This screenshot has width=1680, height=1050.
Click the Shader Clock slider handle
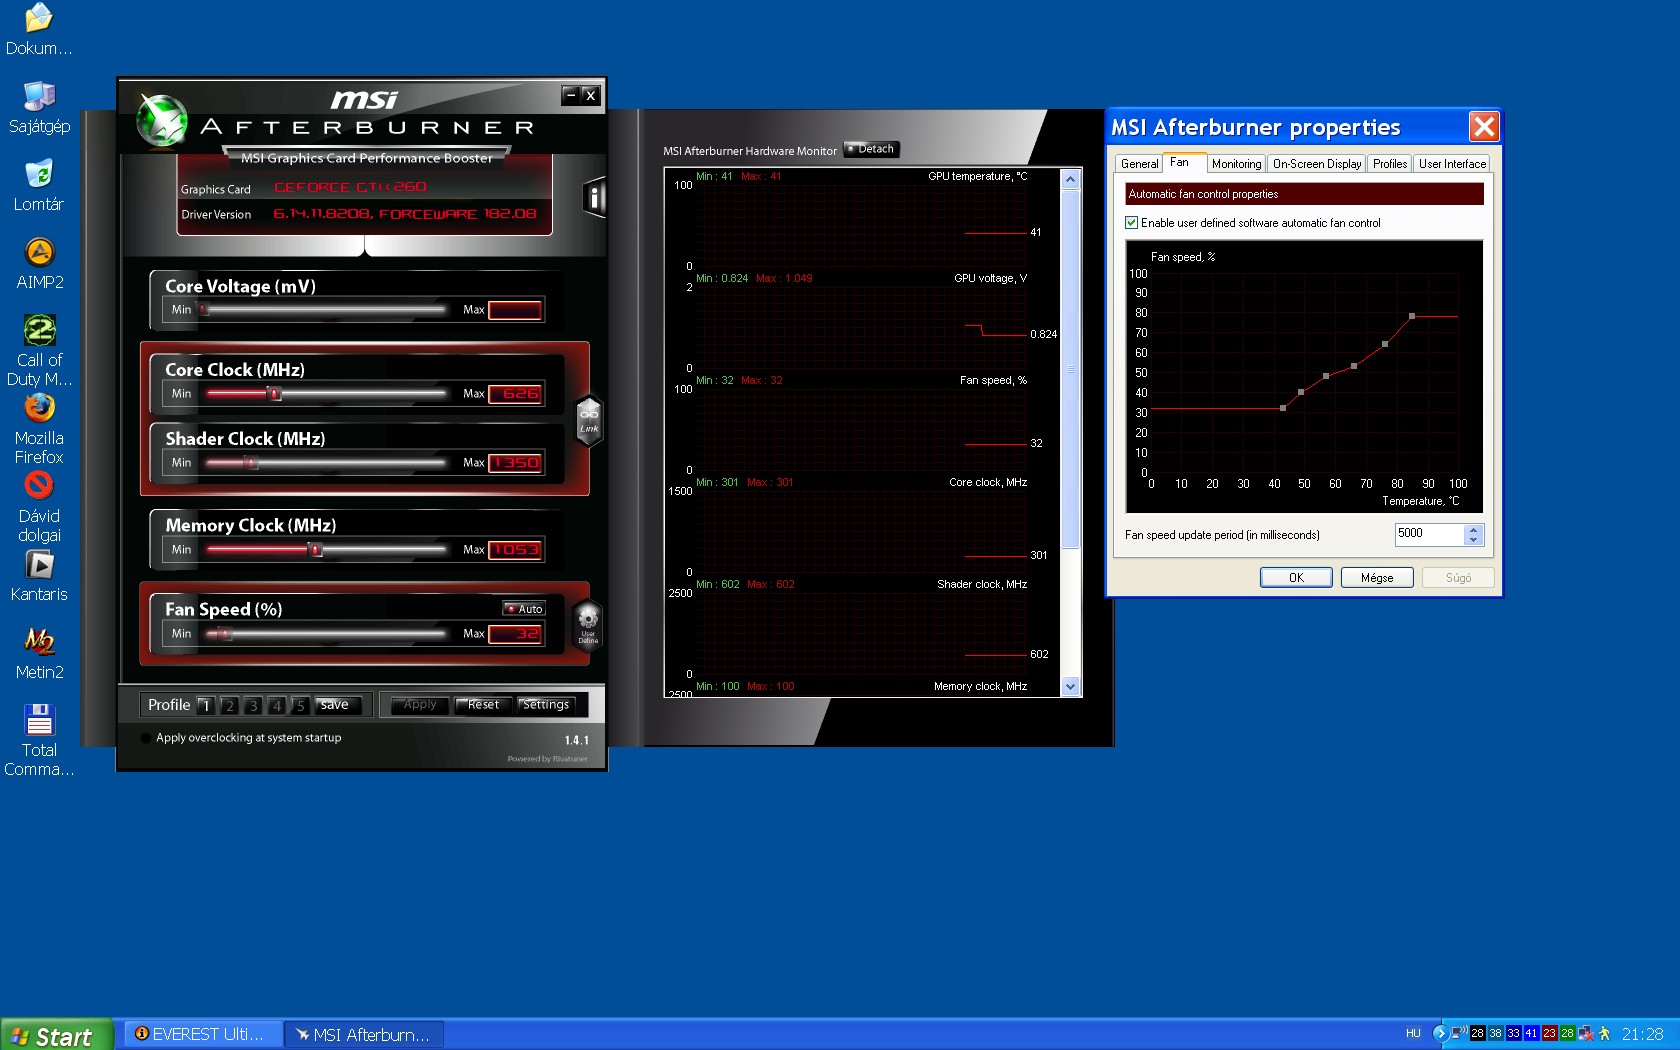pos(250,463)
